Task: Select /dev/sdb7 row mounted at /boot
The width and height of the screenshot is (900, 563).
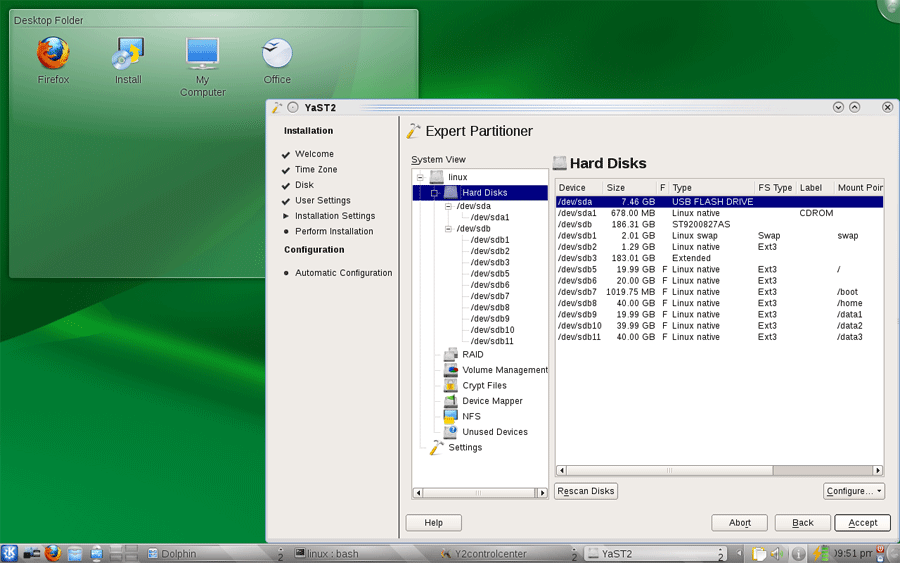Action: [x=719, y=292]
